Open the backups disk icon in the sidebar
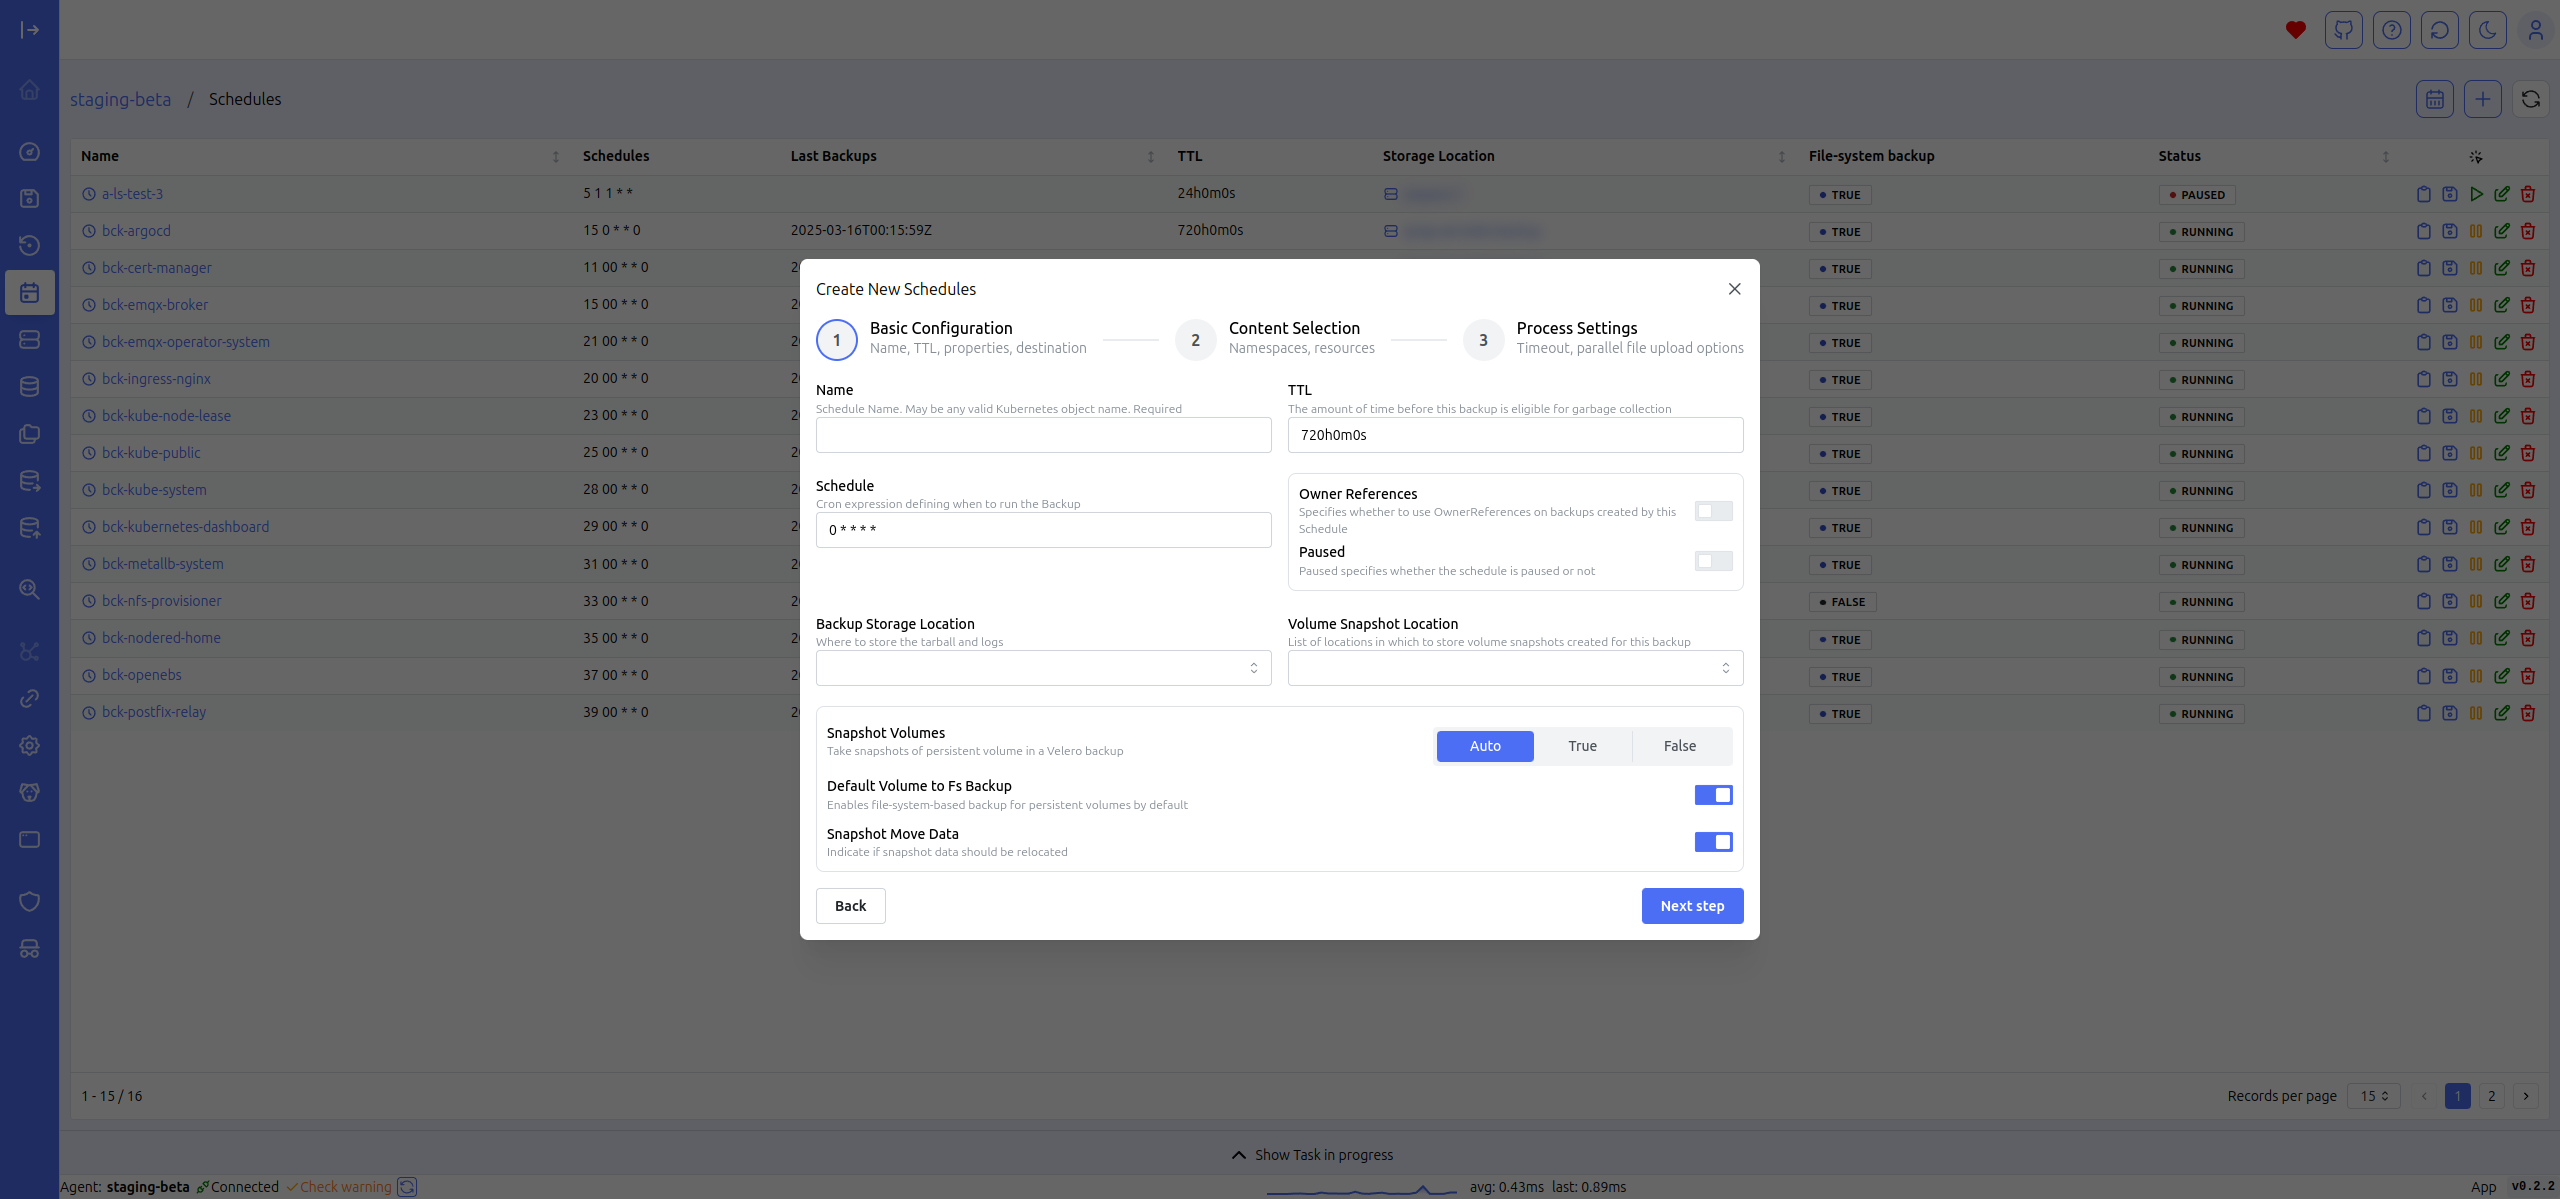 pos(30,198)
